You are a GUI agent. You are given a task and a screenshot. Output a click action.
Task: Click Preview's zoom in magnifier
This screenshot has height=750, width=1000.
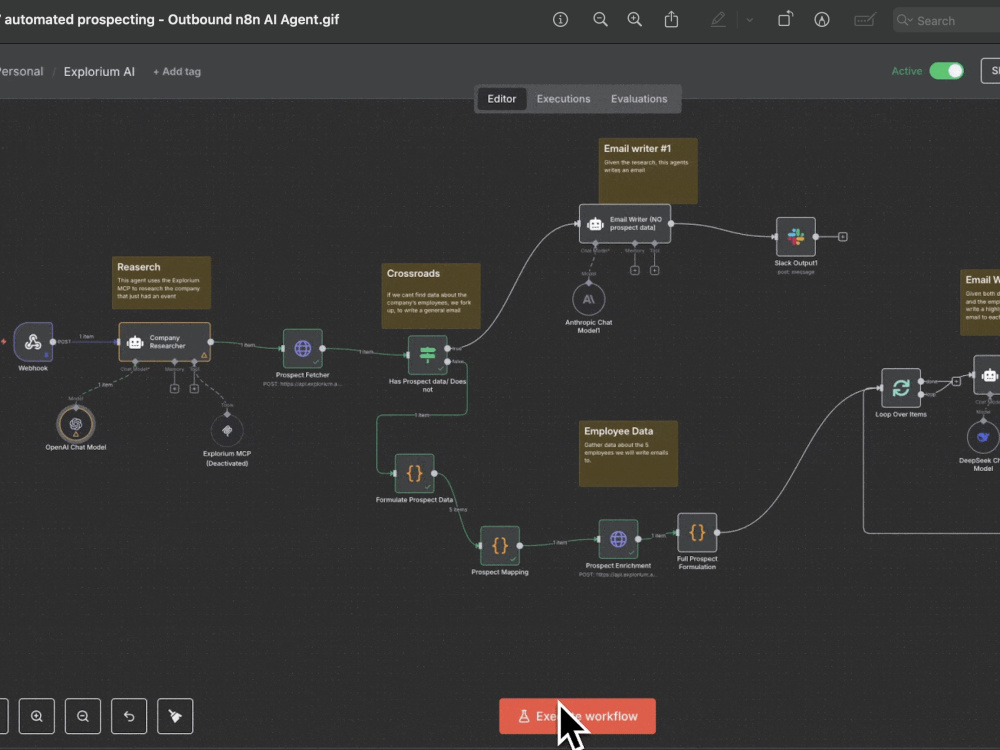coord(635,20)
